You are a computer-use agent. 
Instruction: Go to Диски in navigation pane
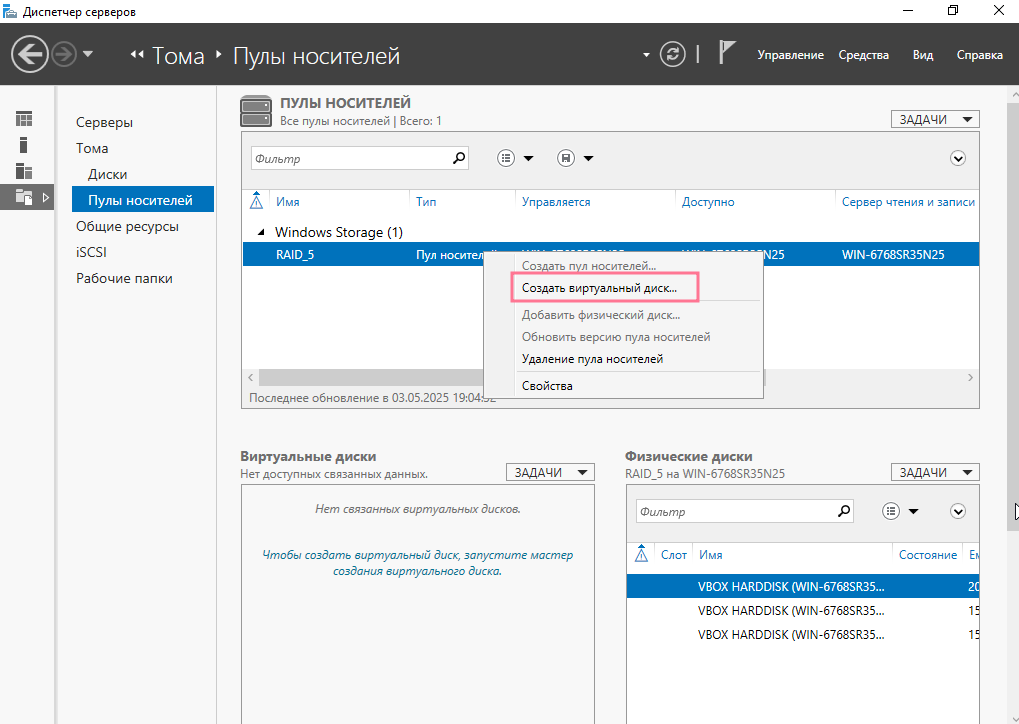107,174
